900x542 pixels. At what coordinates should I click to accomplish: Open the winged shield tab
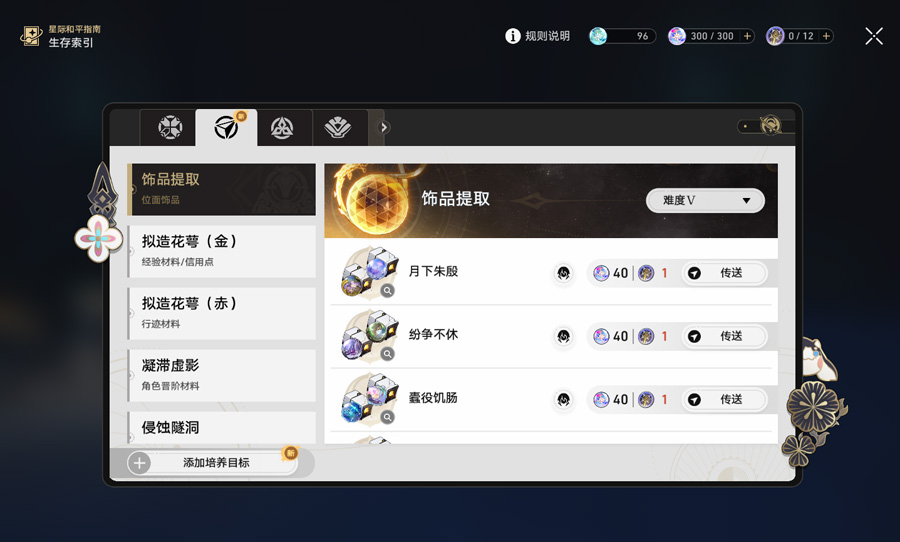338,127
